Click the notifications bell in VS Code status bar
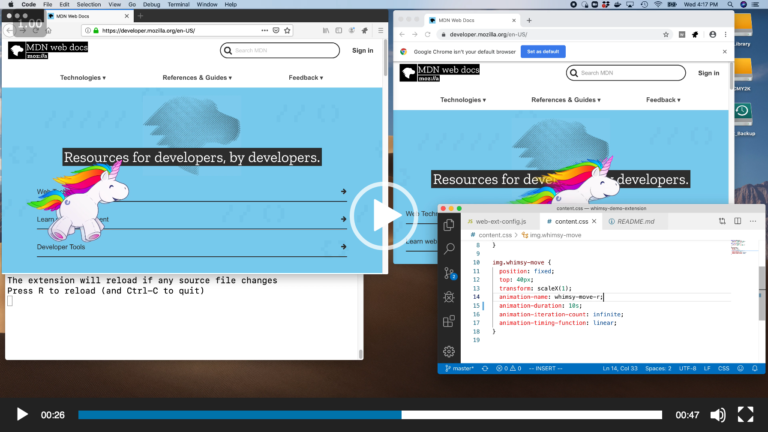The image size is (768, 432). coord(755,368)
